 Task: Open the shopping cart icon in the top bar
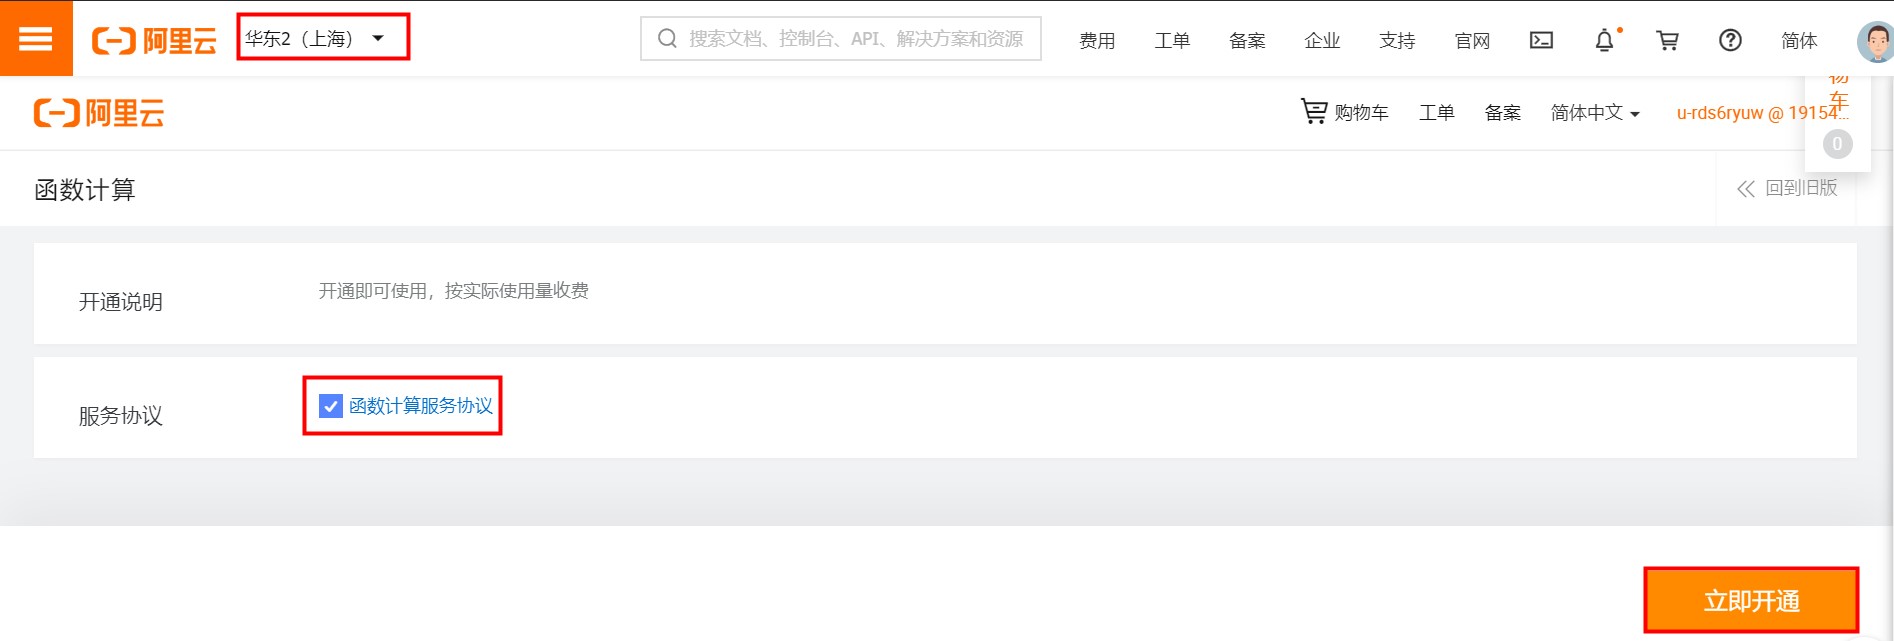[x=1667, y=40]
